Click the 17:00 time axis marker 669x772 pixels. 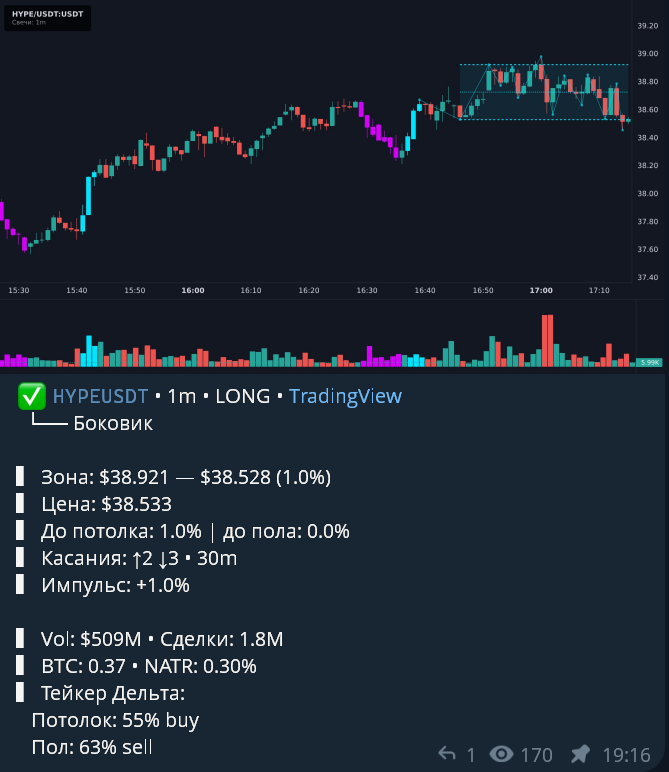coord(541,290)
